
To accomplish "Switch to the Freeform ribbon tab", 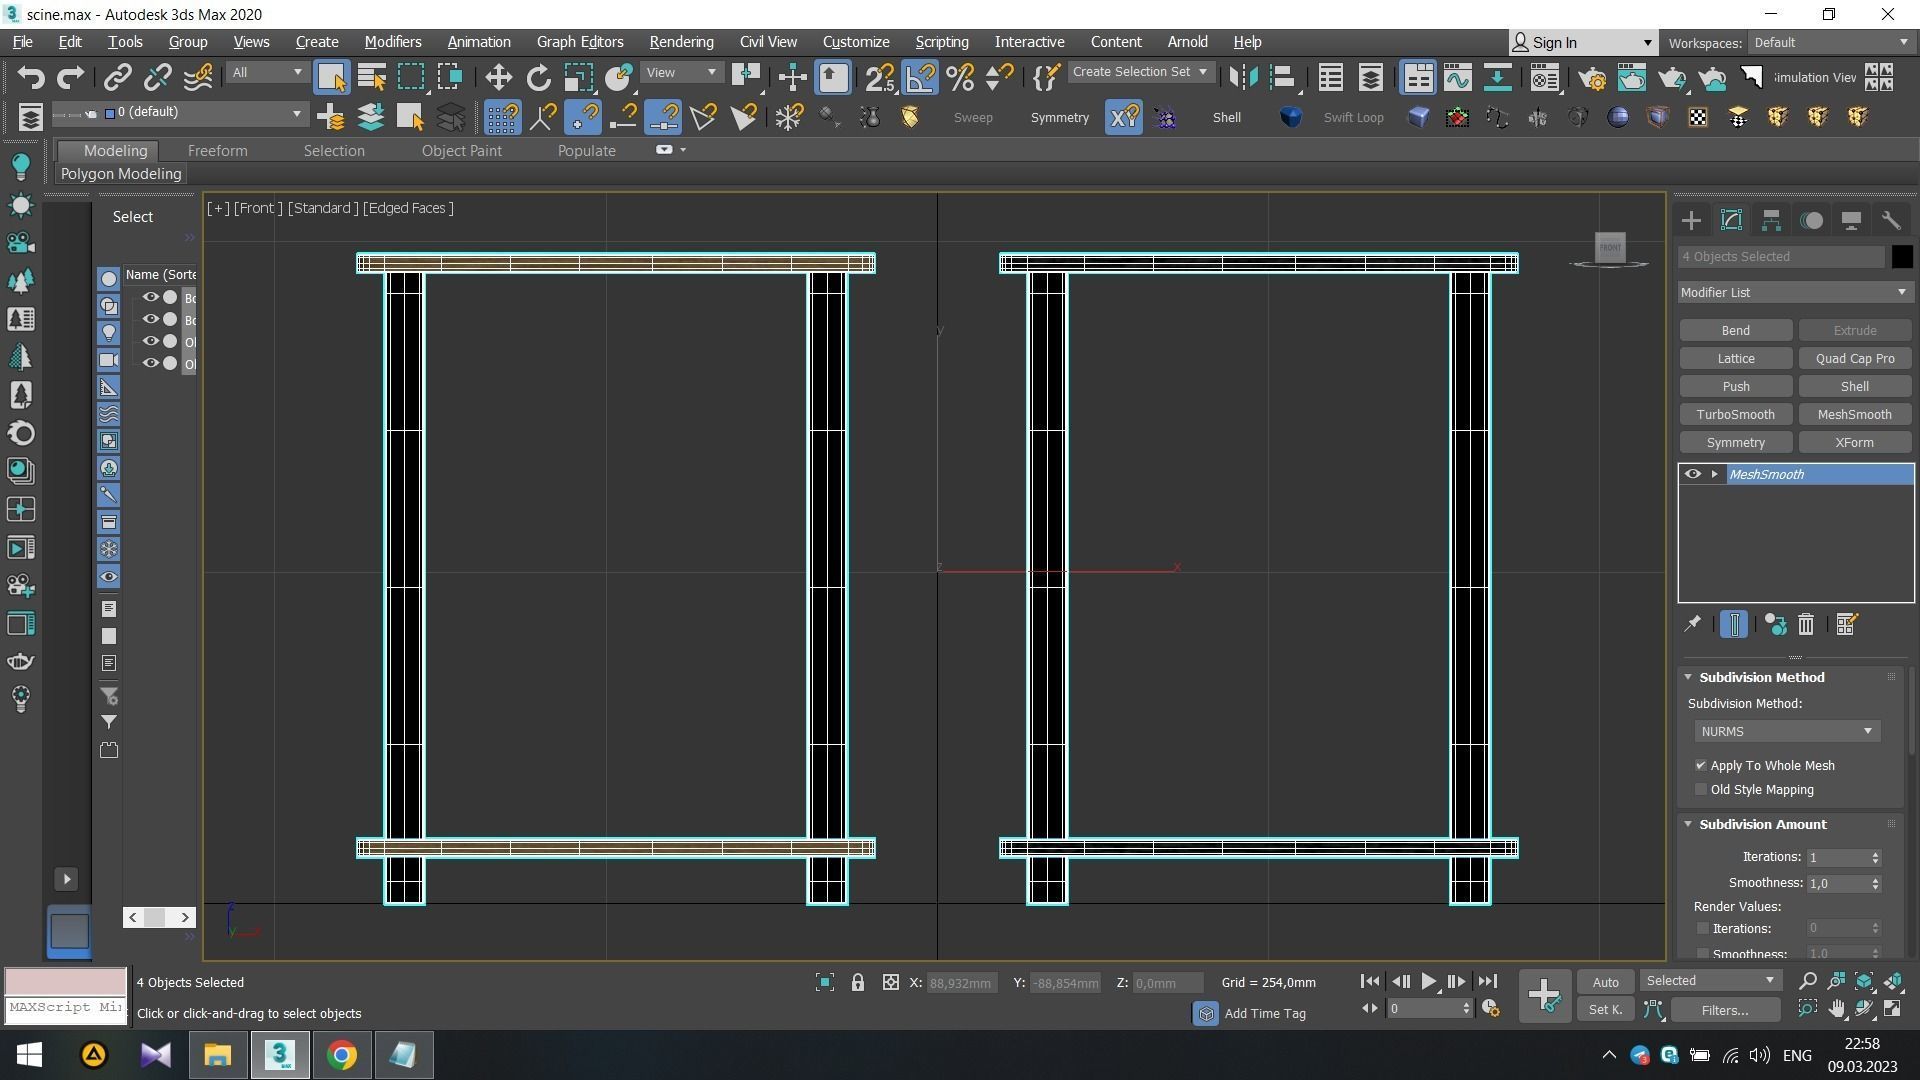I will pos(217,151).
